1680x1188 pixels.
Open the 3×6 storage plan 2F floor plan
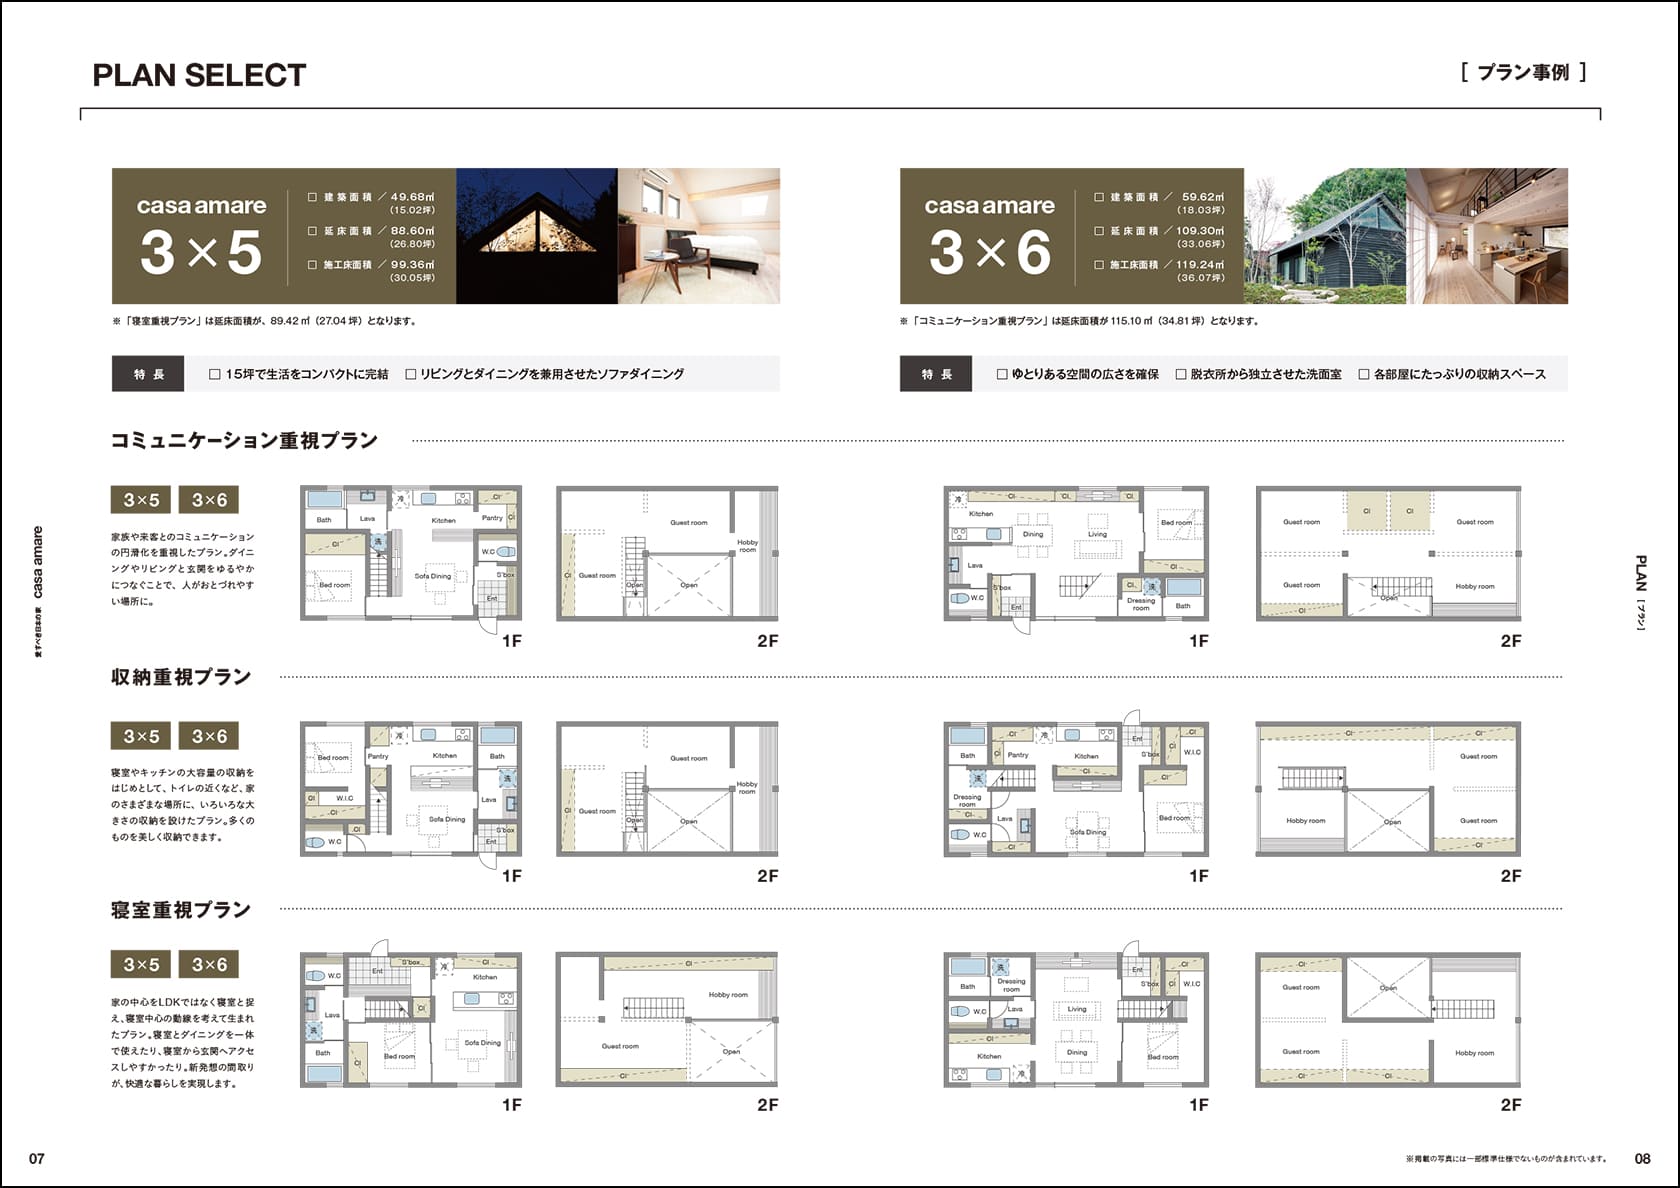(1388, 789)
